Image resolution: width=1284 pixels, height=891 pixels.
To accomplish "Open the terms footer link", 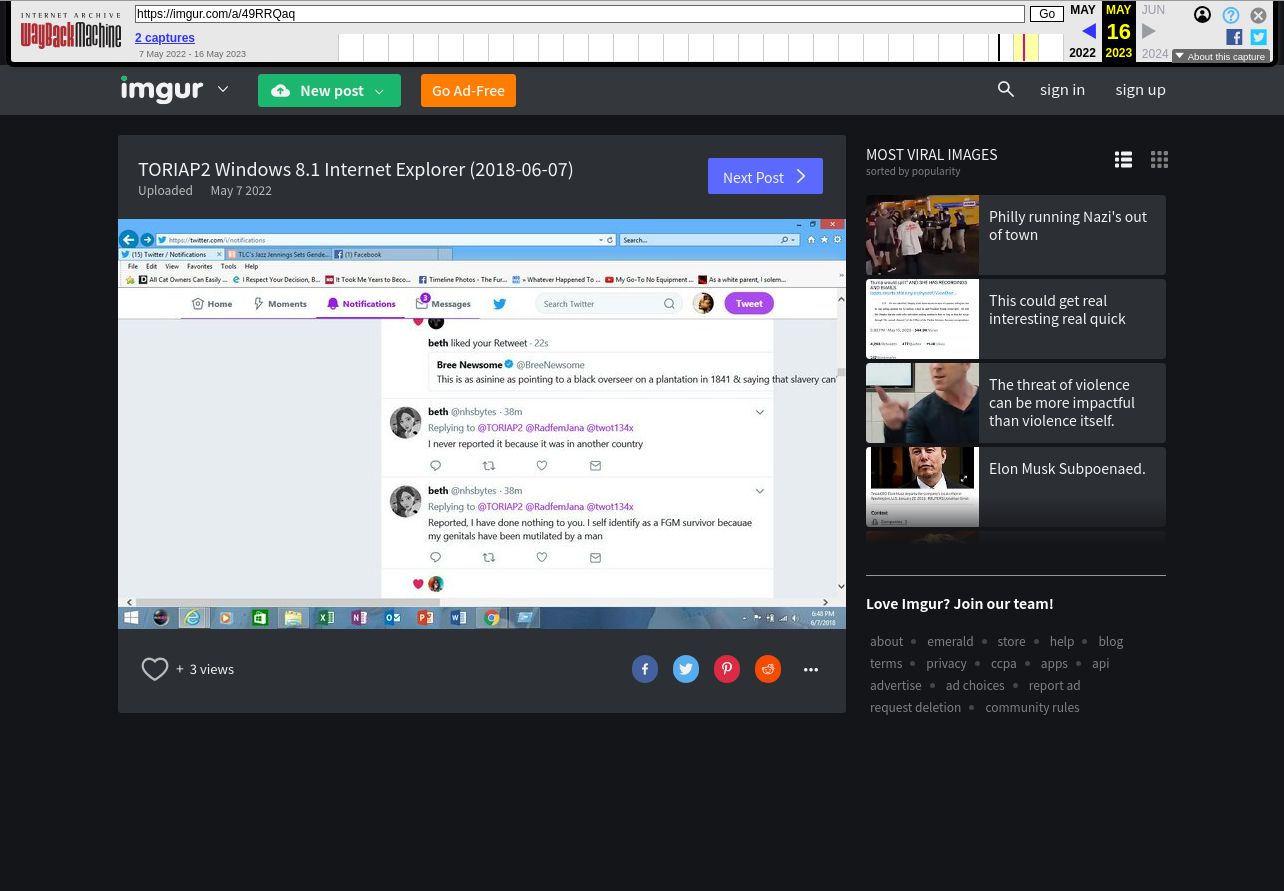I will tap(886, 664).
